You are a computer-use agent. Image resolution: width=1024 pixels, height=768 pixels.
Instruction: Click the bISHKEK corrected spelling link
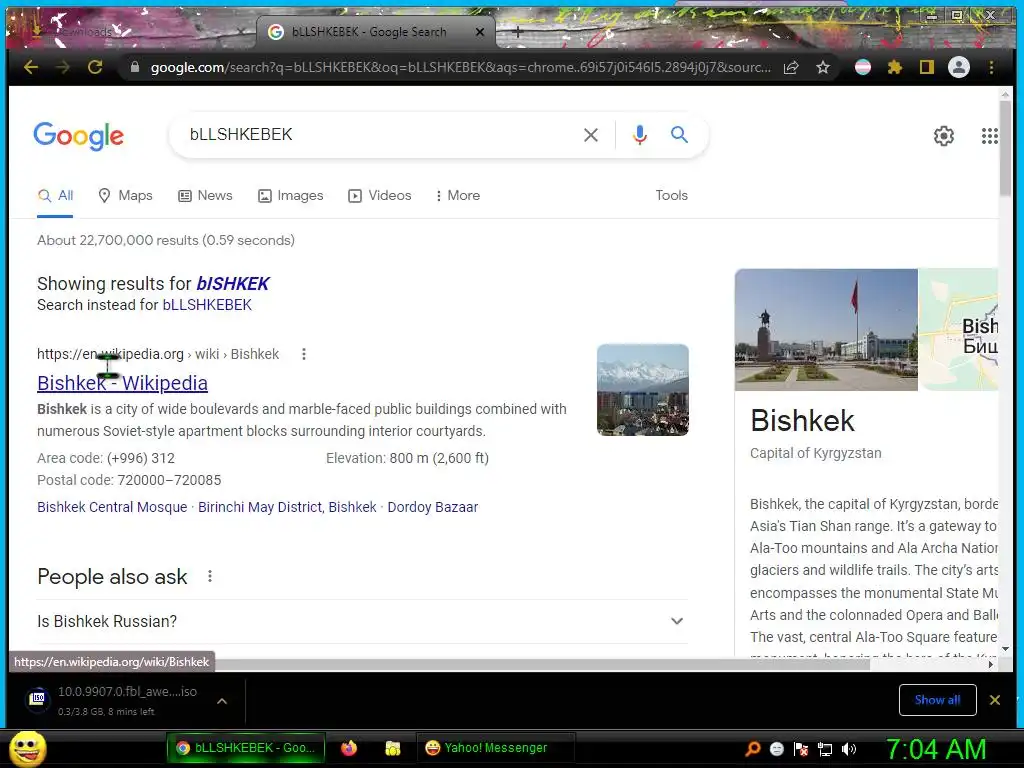click(233, 283)
